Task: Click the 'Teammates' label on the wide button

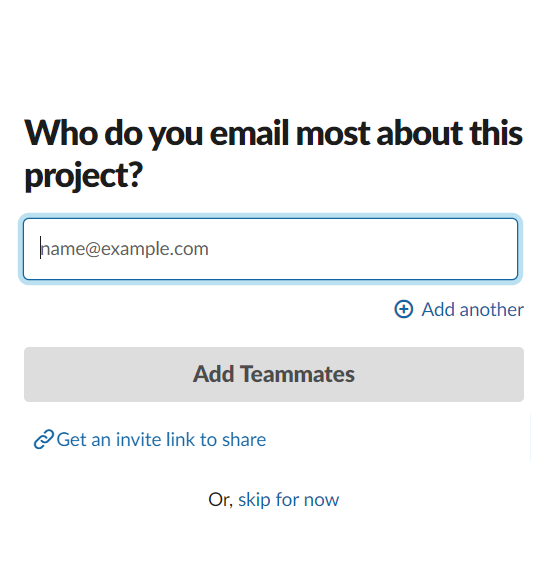Action: click(297, 374)
